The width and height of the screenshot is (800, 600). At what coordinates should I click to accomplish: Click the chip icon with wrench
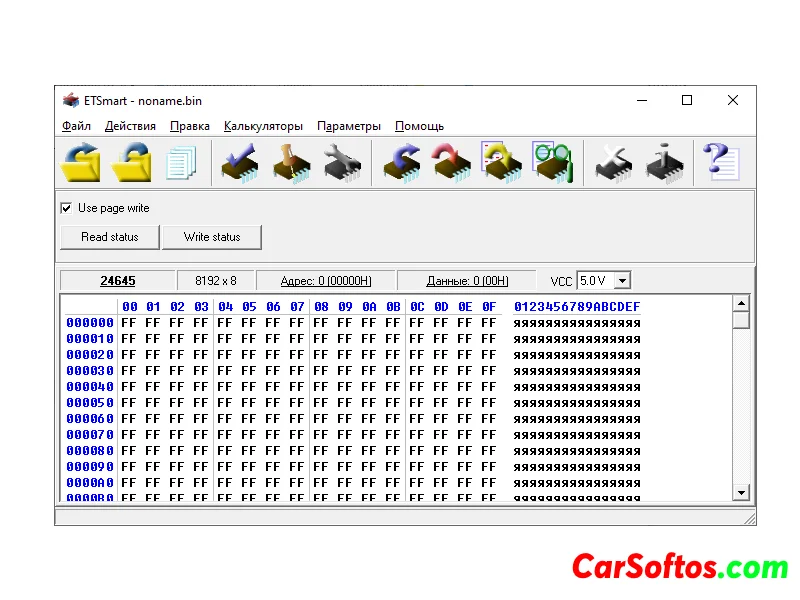pos(341,162)
